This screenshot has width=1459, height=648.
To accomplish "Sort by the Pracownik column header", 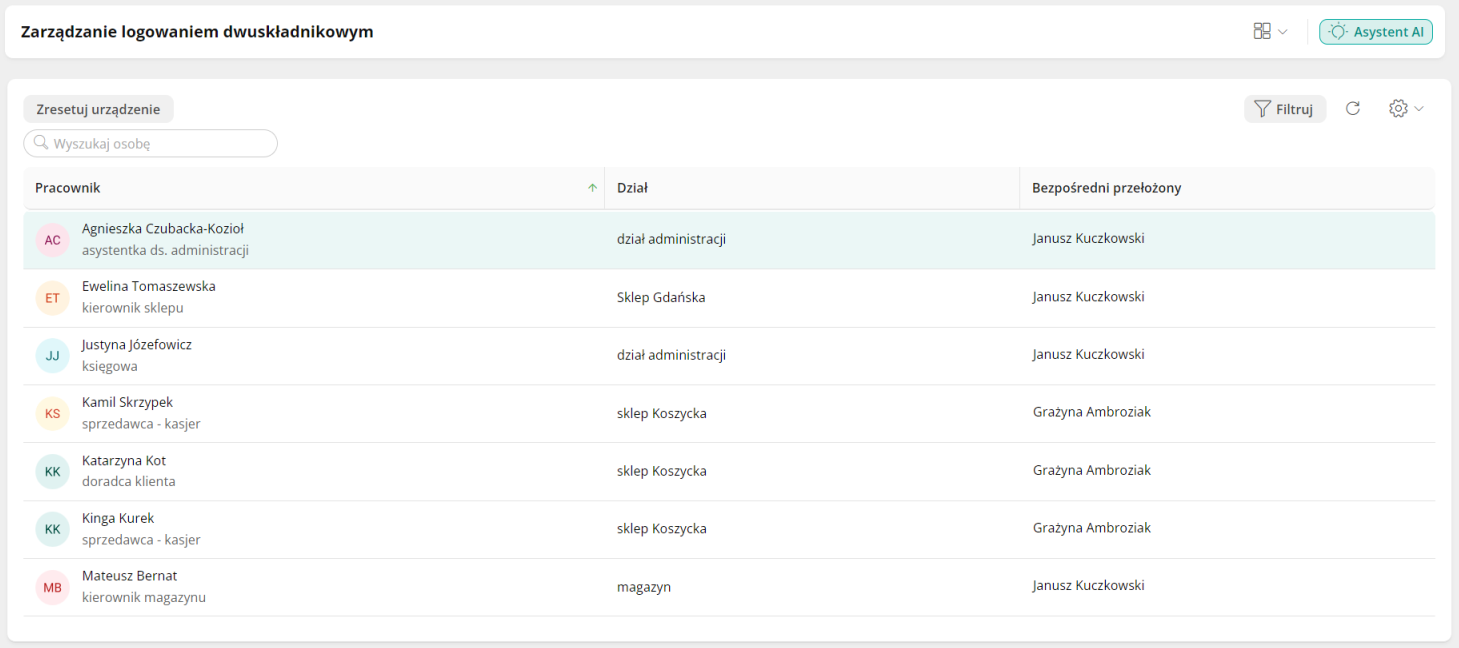I will click(68, 188).
